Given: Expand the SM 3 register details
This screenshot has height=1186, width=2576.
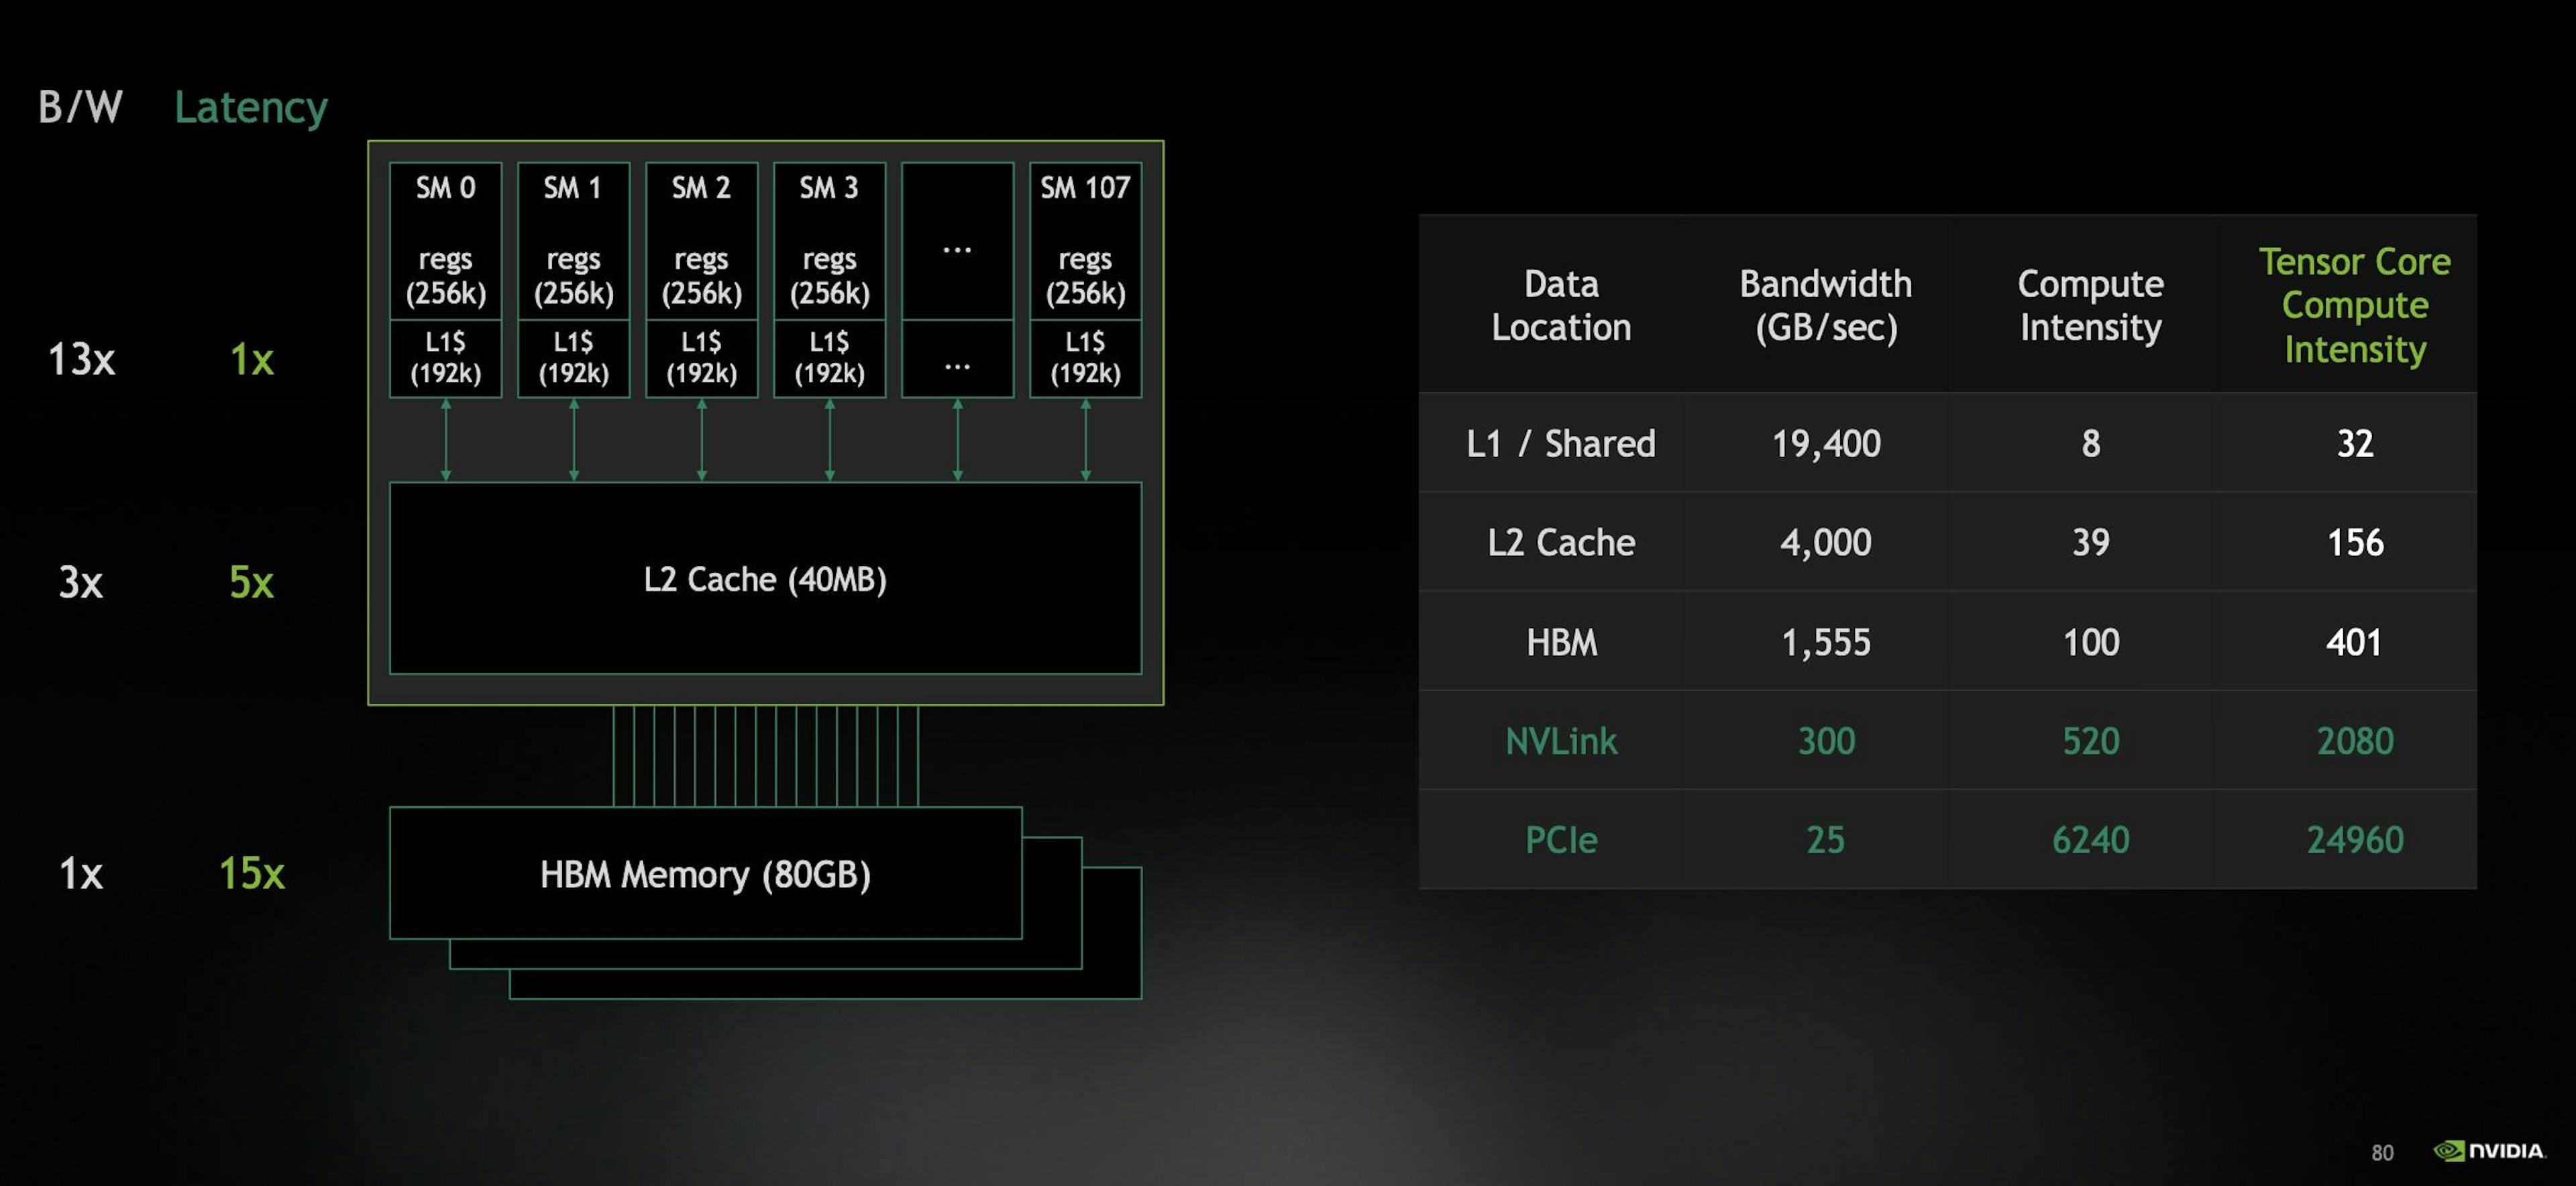Looking at the screenshot, I should click(831, 266).
